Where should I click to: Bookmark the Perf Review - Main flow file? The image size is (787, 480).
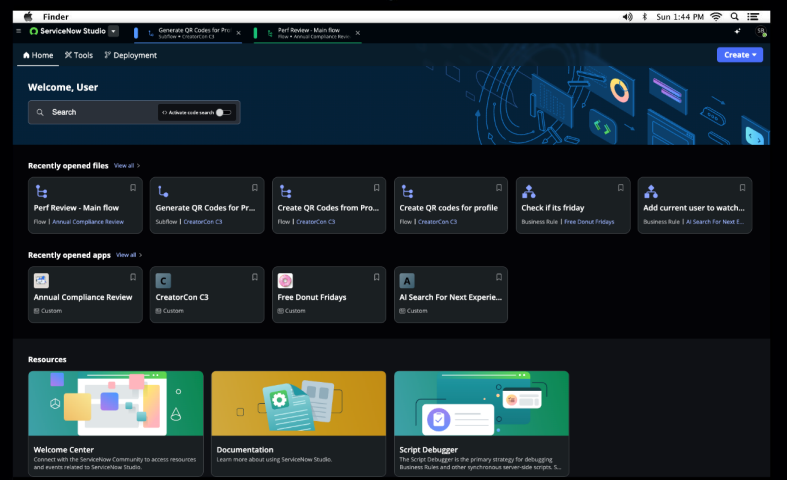132,187
